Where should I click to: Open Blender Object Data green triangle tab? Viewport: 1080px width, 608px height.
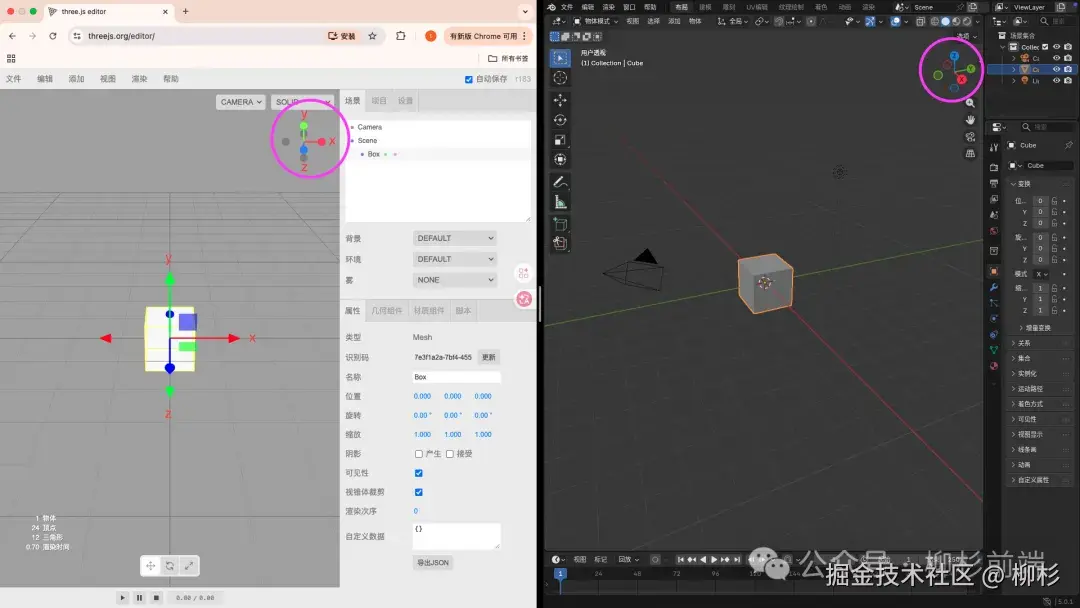pyautogui.click(x=994, y=350)
